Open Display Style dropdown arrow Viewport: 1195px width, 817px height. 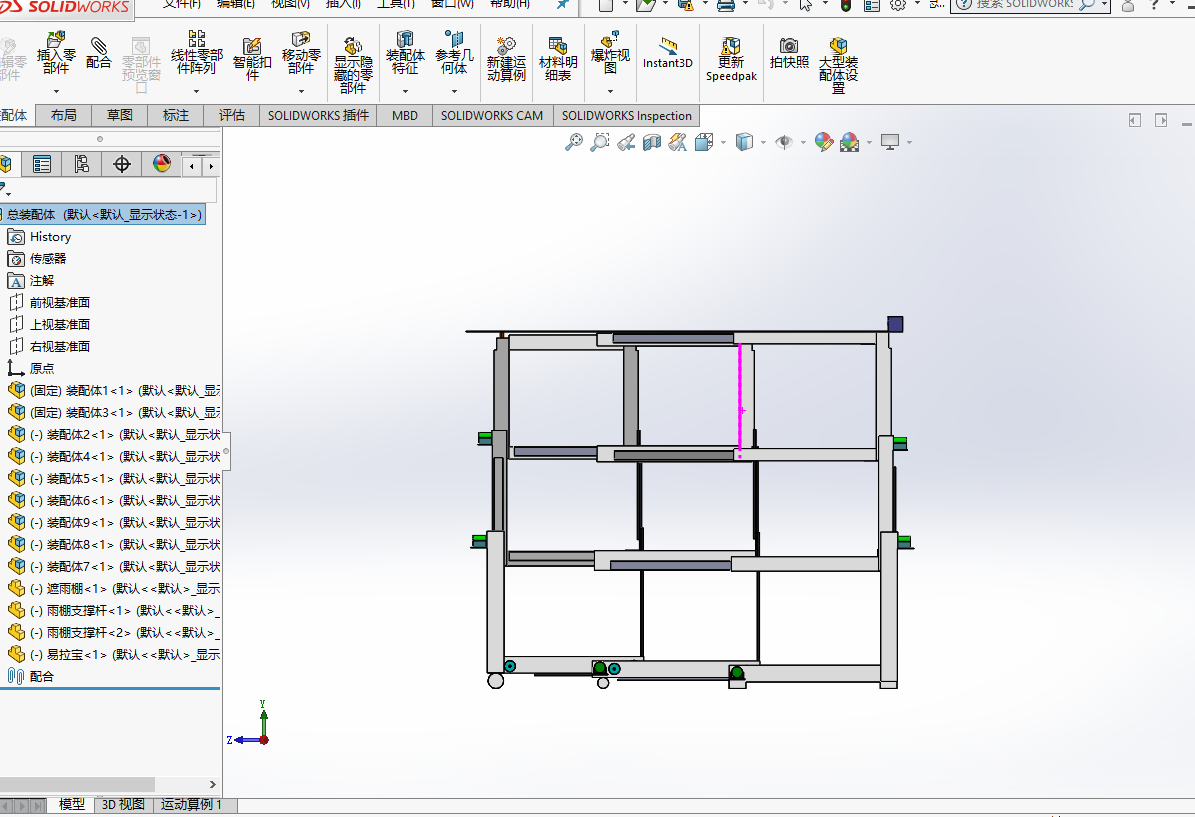pyautogui.click(x=763, y=143)
